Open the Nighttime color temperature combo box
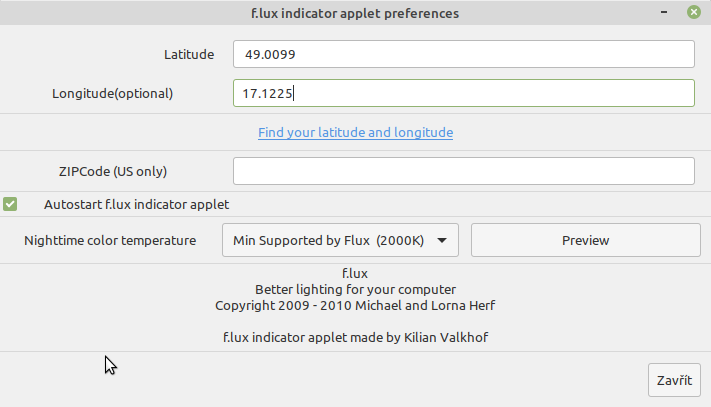The image size is (711, 407). [340, 240]
